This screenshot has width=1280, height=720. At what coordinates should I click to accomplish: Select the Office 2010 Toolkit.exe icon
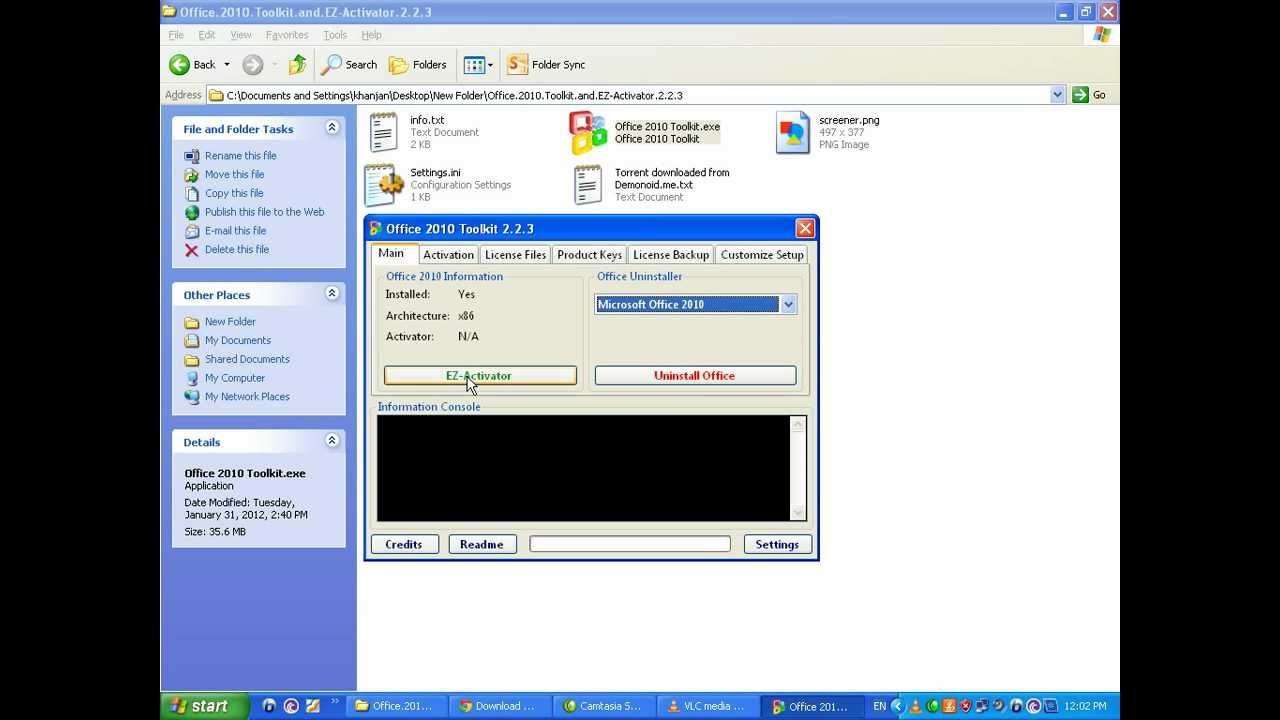tap(588, 133)
